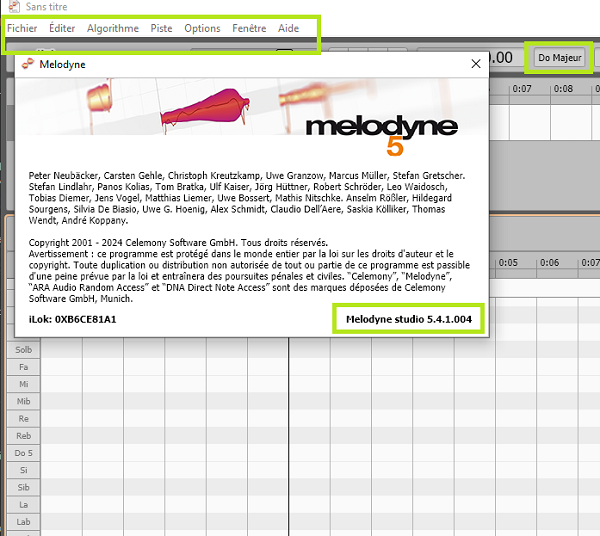Click the Do 5 piano key label

(23, 453)
